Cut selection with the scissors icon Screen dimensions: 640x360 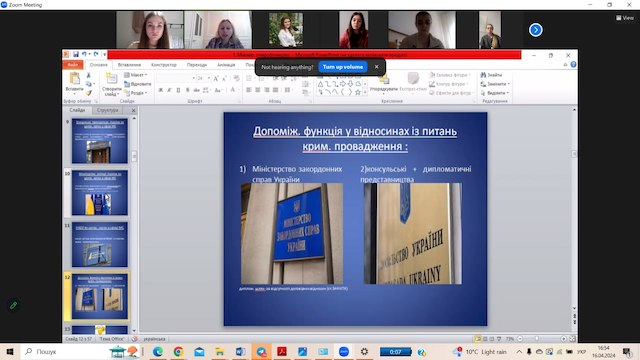coord(89,76)
